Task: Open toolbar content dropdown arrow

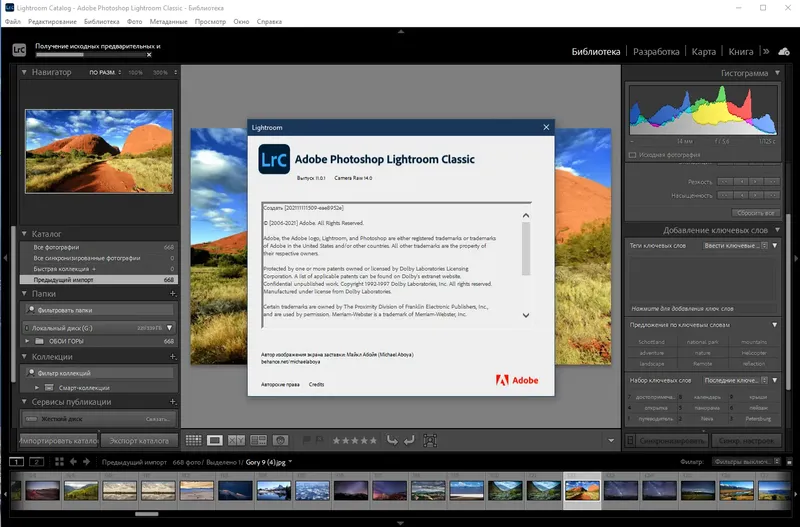Action: tap(611, 440)
